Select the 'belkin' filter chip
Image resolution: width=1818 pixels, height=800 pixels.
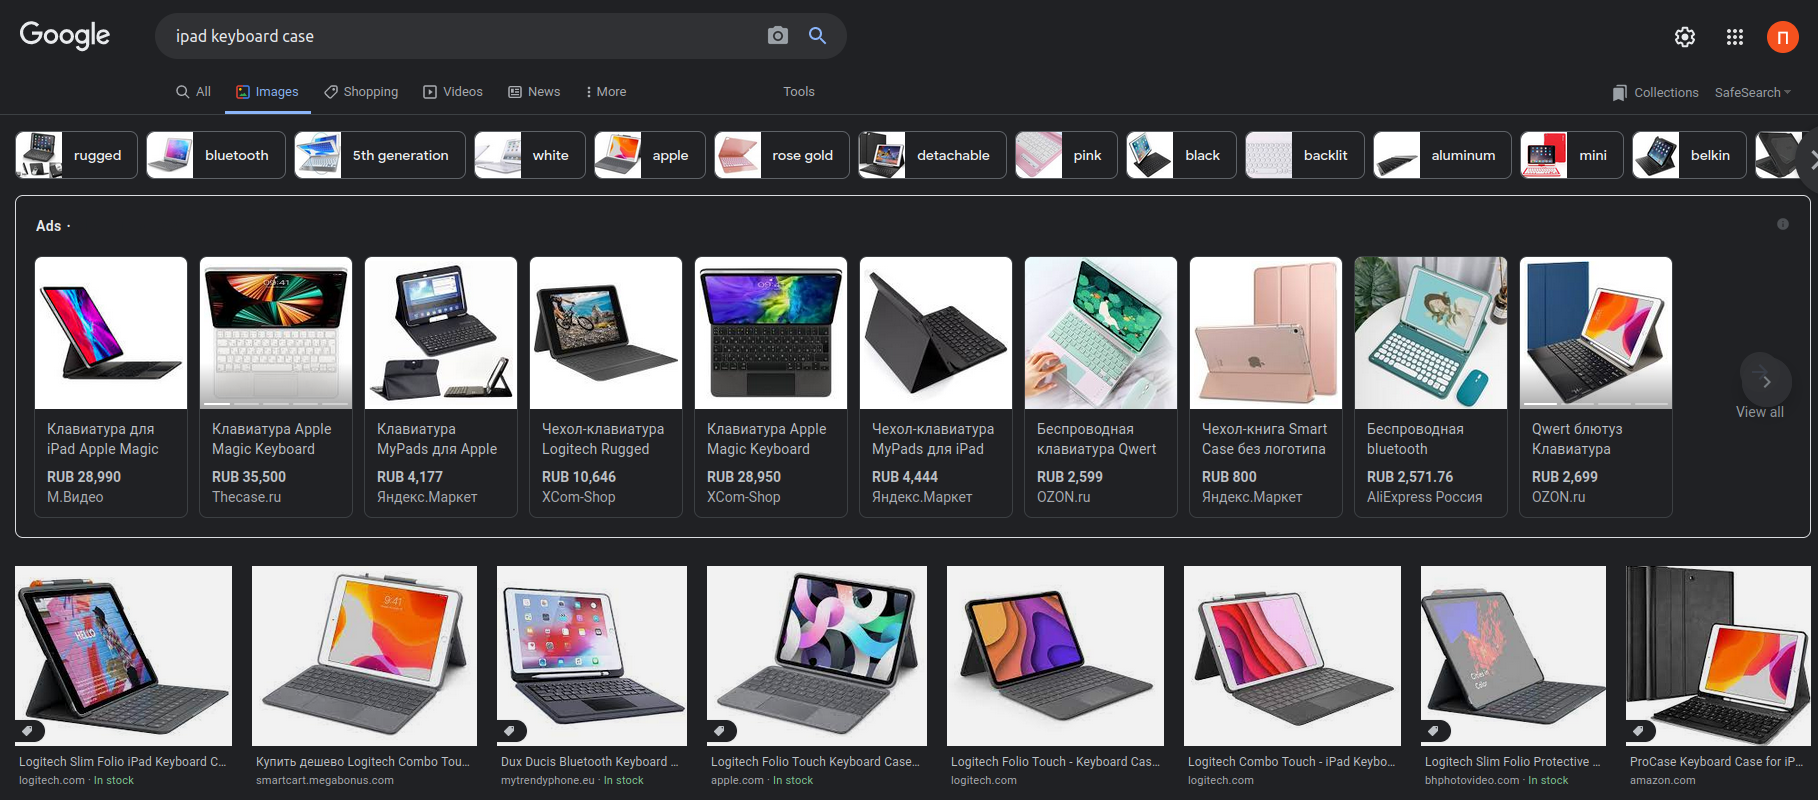coord(1689,155)
